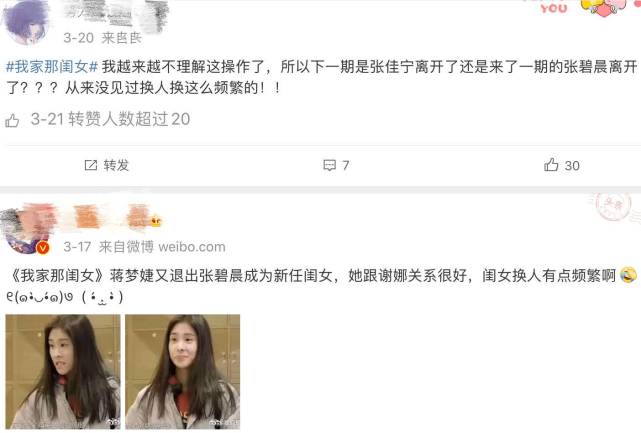Open the second poster's avatar with V badge
This screenshot has height=433, width=641.
coord(25,232)
